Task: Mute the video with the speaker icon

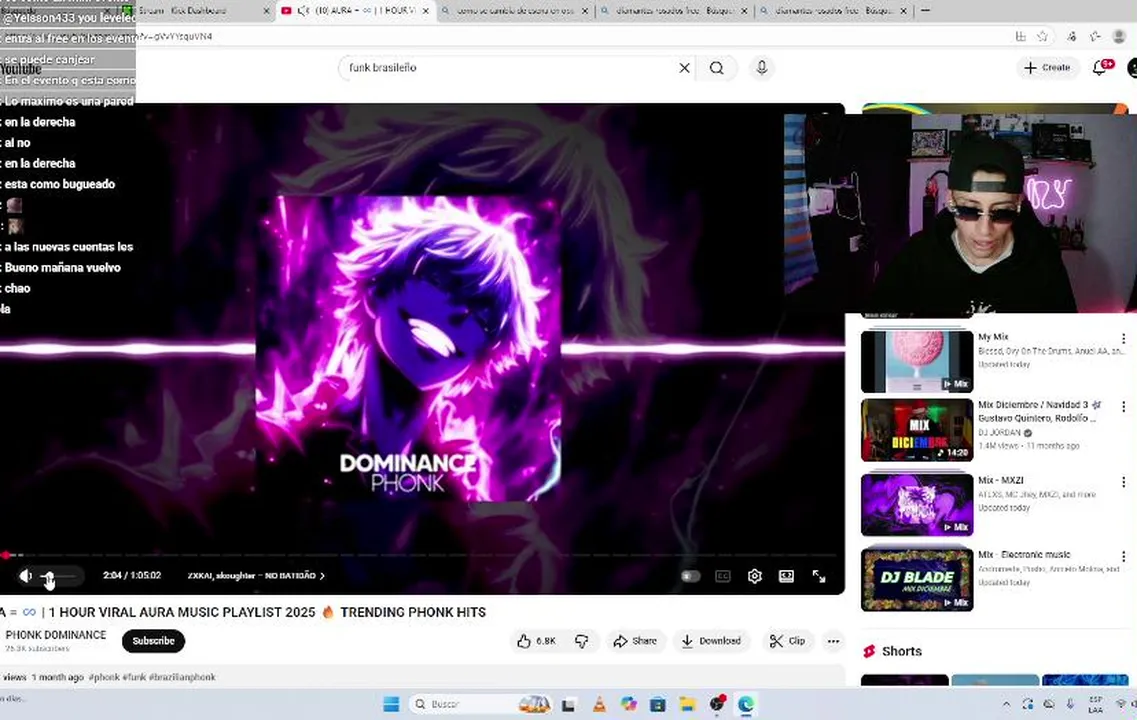Action: tap(25, 576)
